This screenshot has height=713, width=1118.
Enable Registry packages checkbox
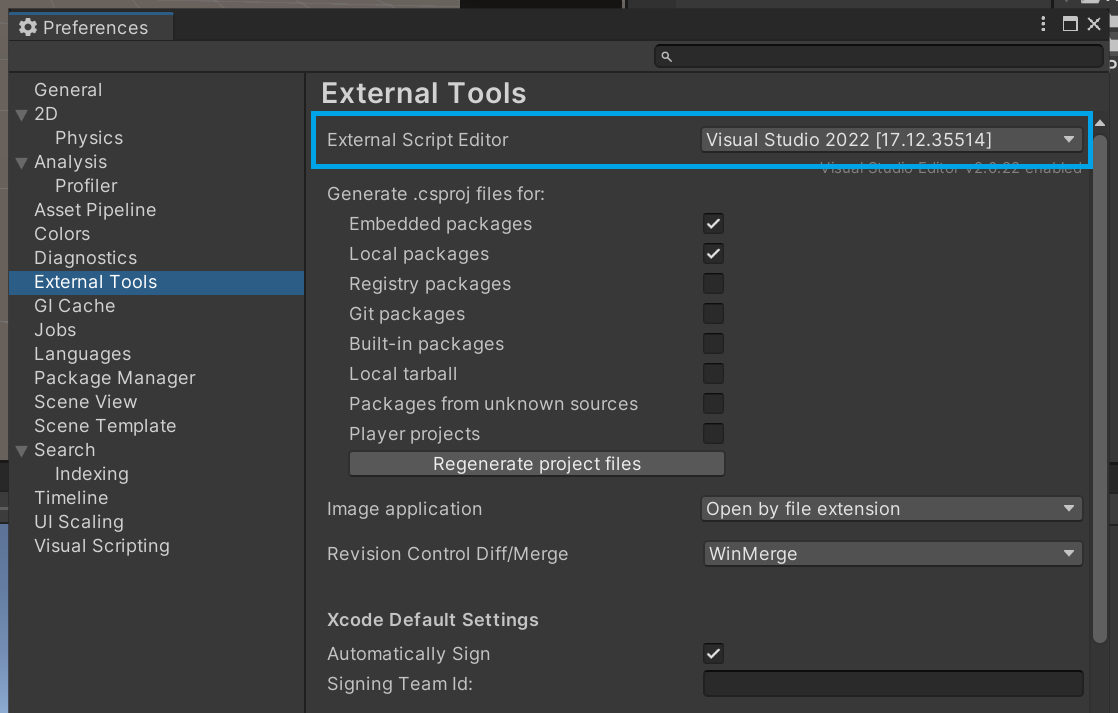713,284
